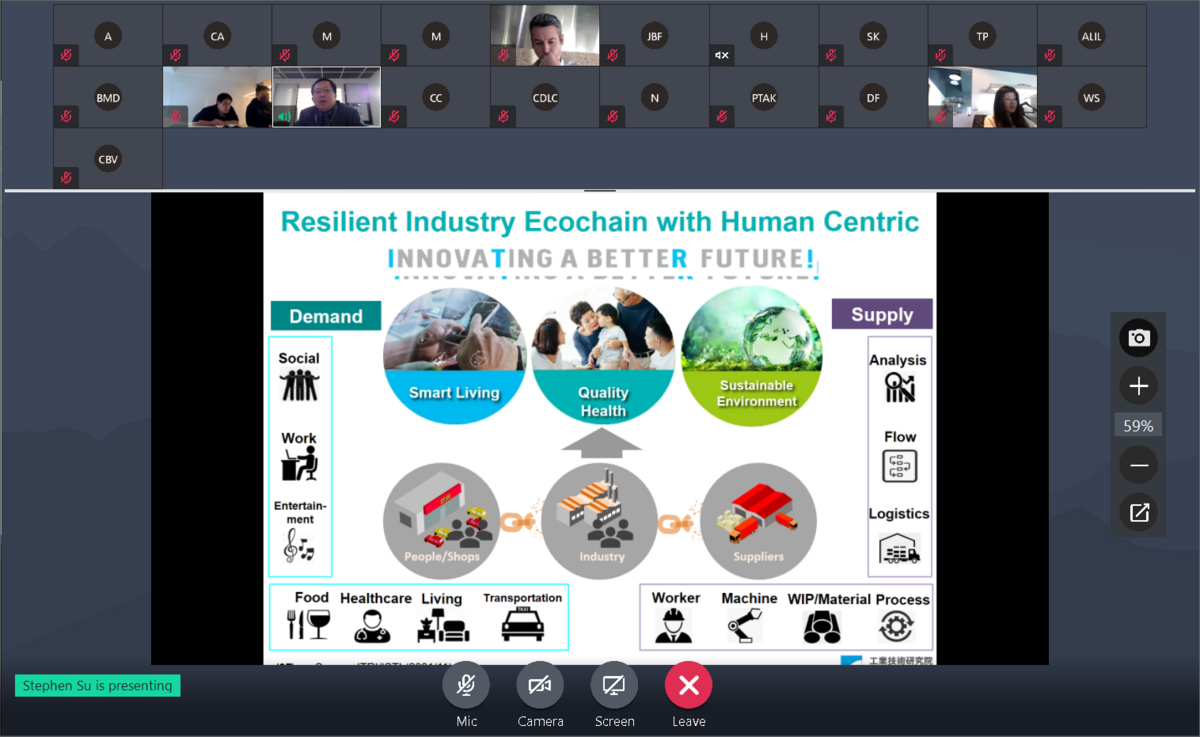Image resolution: width=1200 pixels, height=737 pixels.
Task: Select participant tile ALIL
Action: click(x=1091, y=36)
